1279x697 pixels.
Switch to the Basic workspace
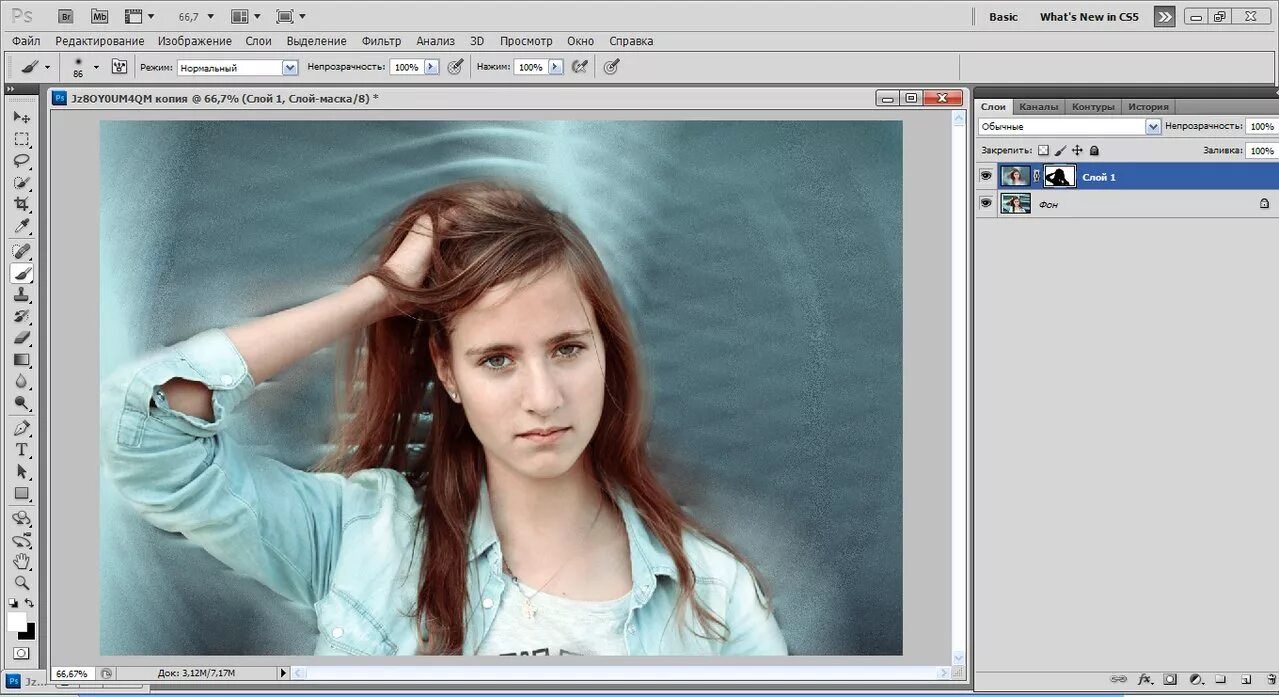[x=1003, y=17]
